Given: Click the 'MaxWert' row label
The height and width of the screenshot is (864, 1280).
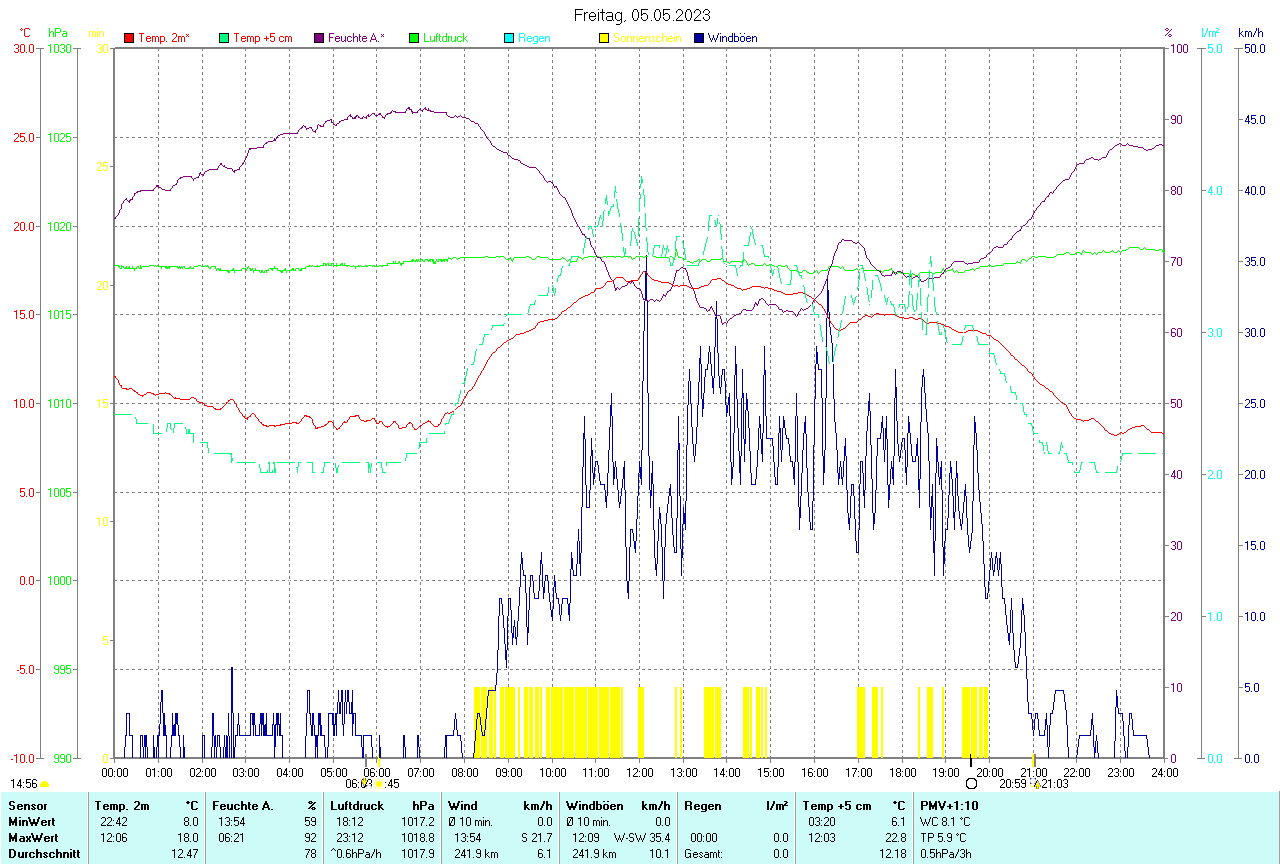Looking at the screenshot, I should 32,837.
